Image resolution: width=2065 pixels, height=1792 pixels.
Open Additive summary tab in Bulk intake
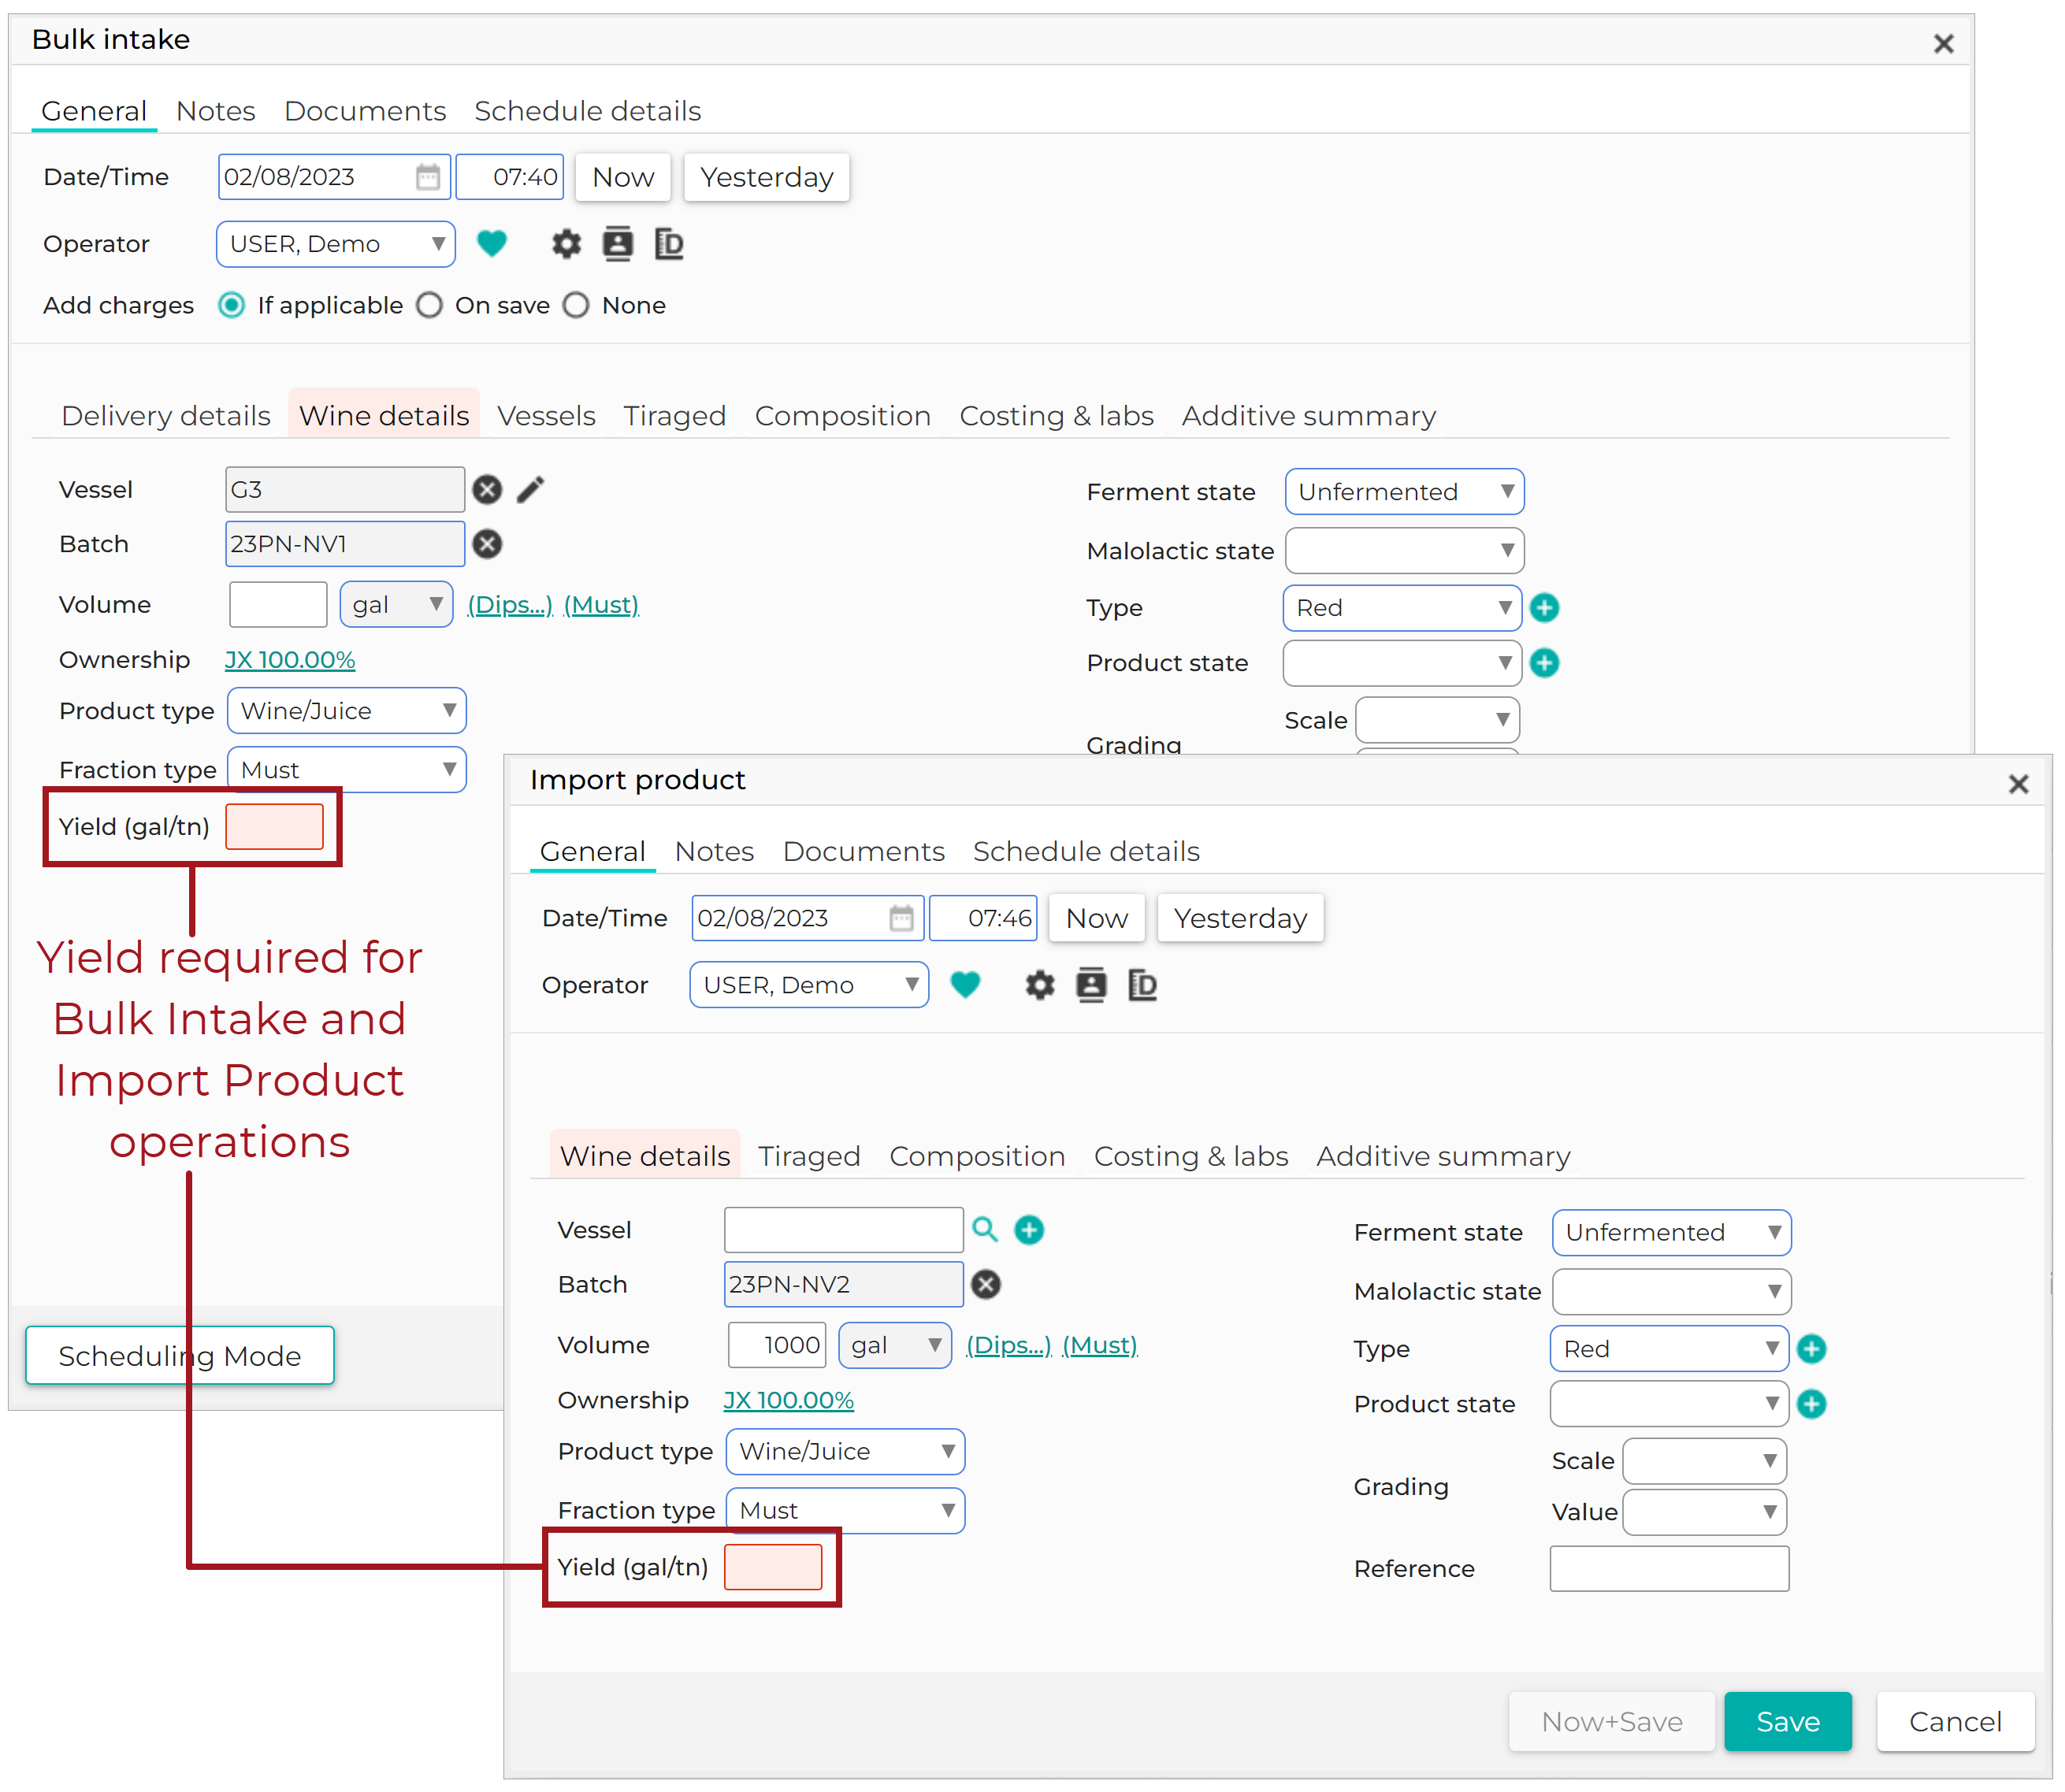point(1308,416)
